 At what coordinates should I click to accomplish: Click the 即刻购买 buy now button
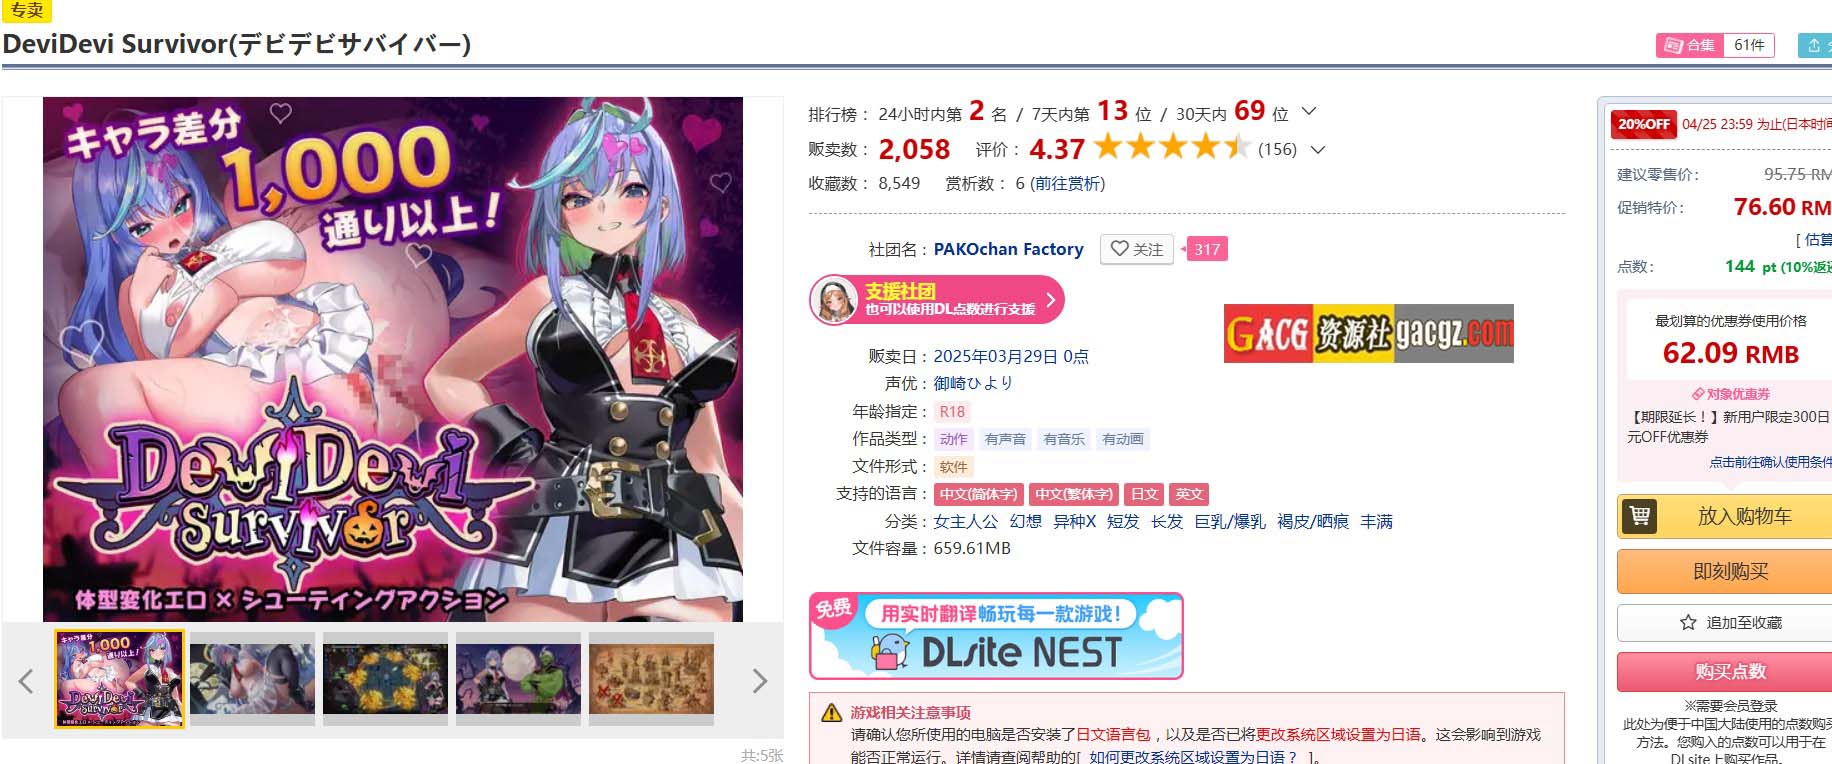point(1731,571)
